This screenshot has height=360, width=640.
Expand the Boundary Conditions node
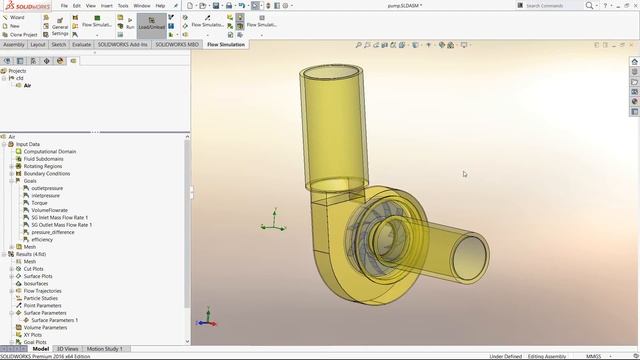(12, 173)
